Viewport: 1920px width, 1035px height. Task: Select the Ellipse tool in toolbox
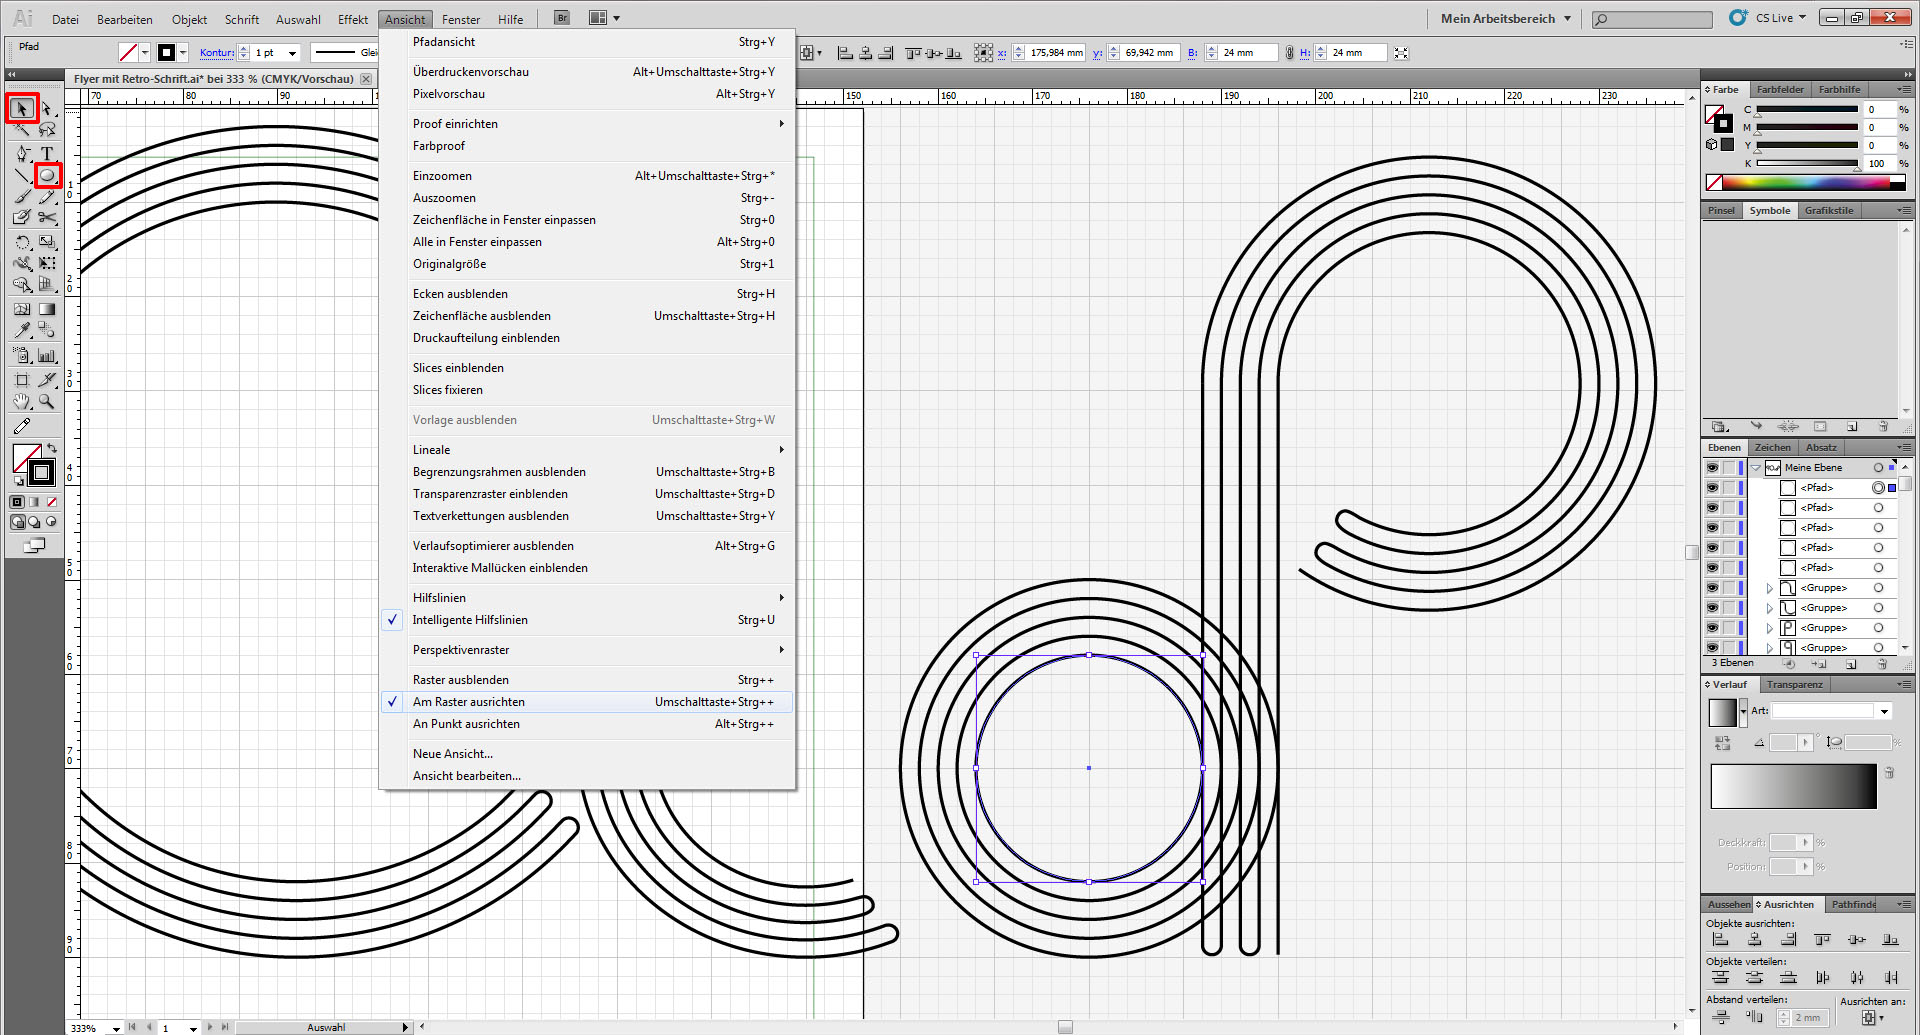tap(47, 176)
